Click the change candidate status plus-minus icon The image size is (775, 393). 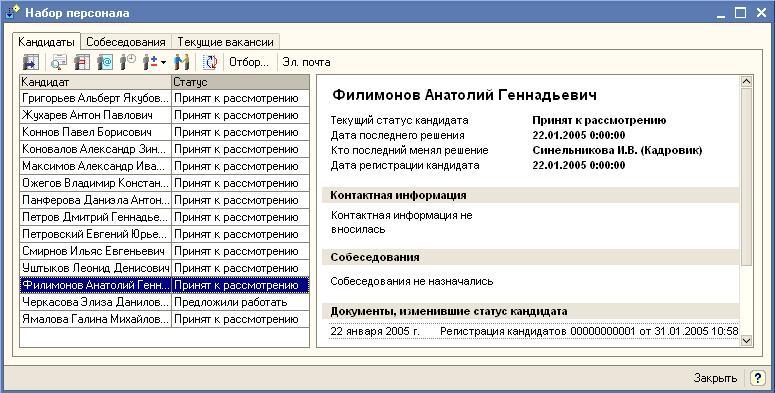(x=150, y=62)
